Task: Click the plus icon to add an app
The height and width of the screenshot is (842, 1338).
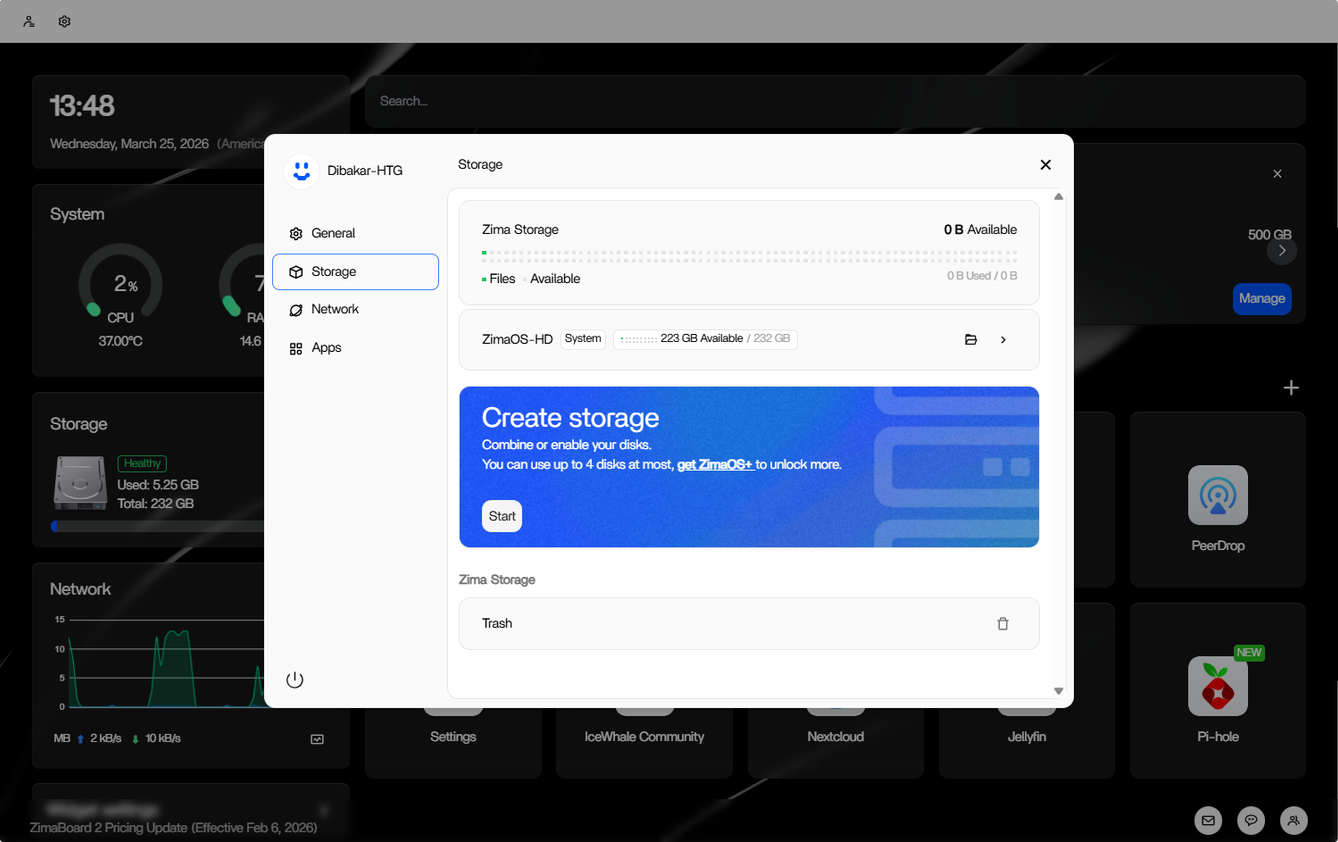Action: point(1291,388)
